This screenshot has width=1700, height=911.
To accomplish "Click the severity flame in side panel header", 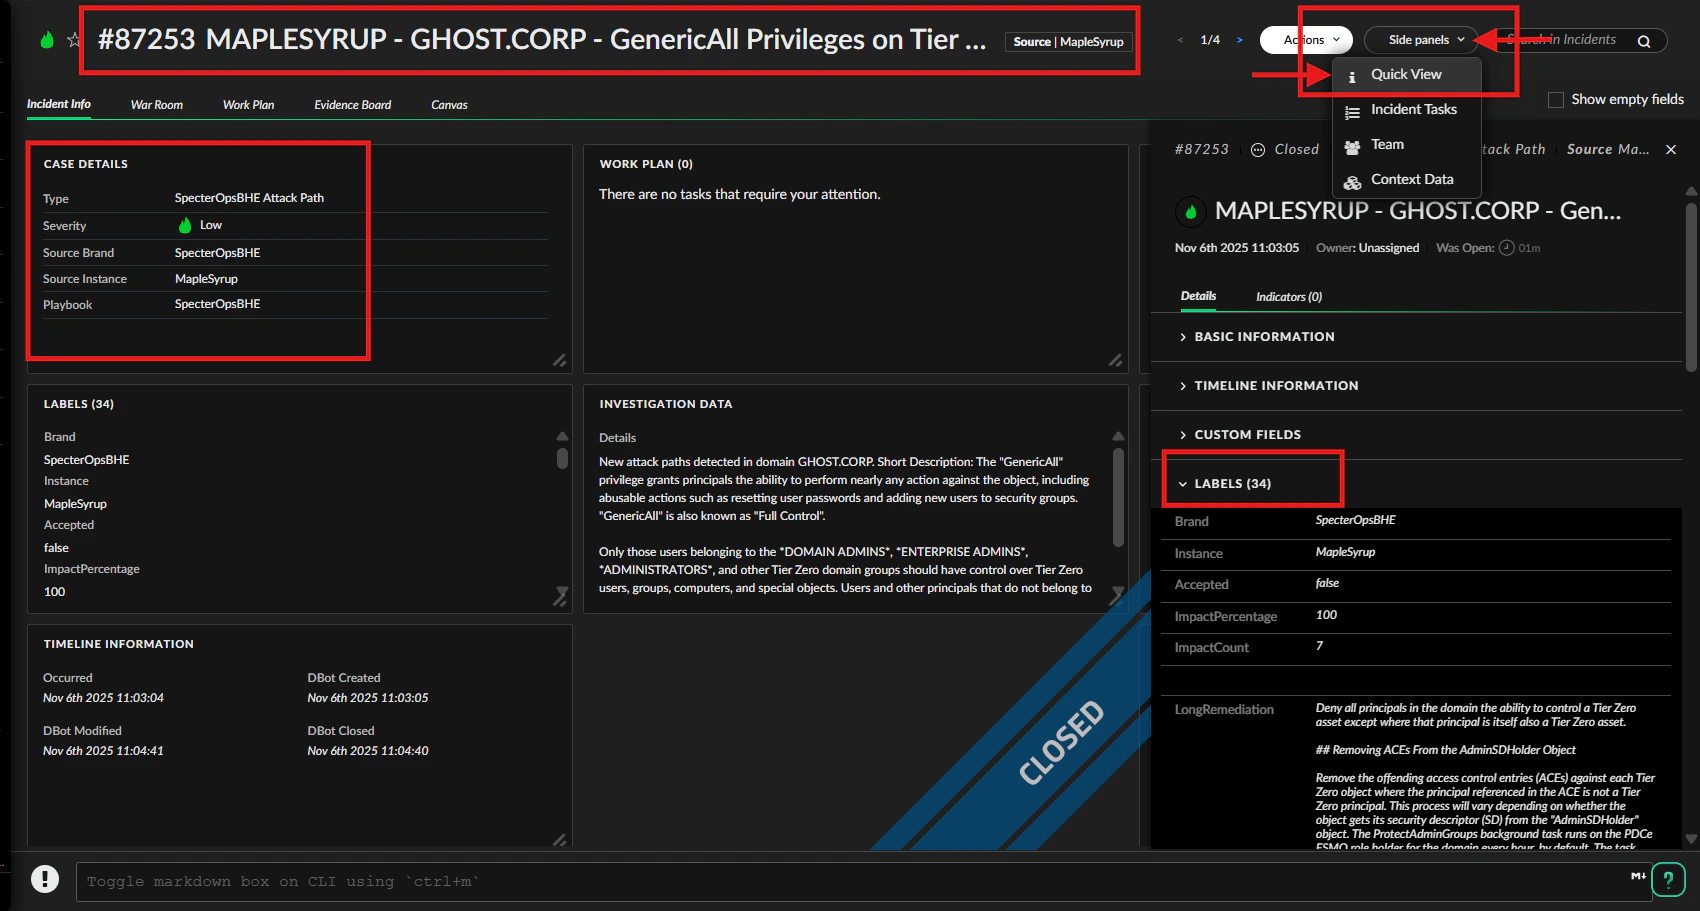I will (x=1190, y=211).
